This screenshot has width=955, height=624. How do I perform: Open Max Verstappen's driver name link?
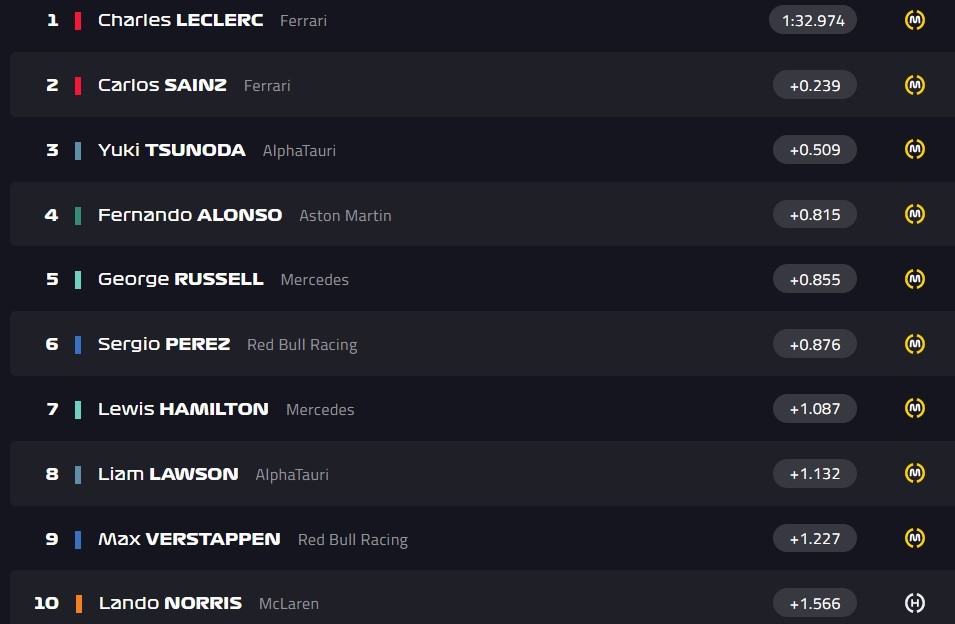(x=189, y=539)
